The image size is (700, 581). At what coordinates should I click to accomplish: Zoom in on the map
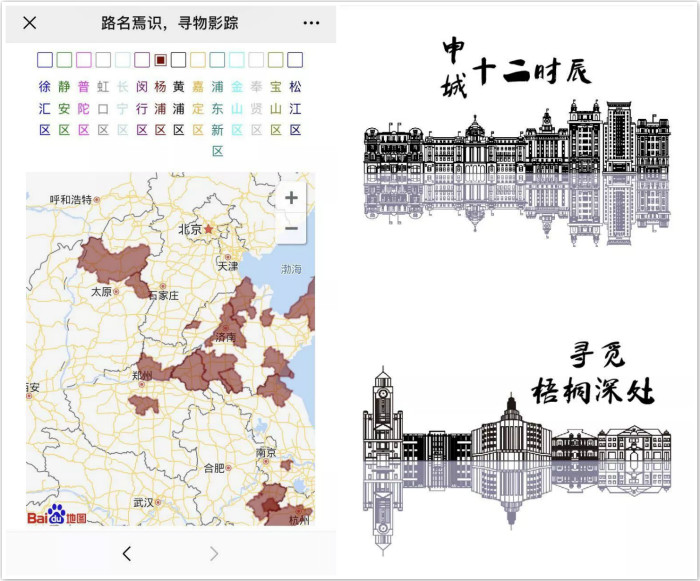(x=291, y=198)
